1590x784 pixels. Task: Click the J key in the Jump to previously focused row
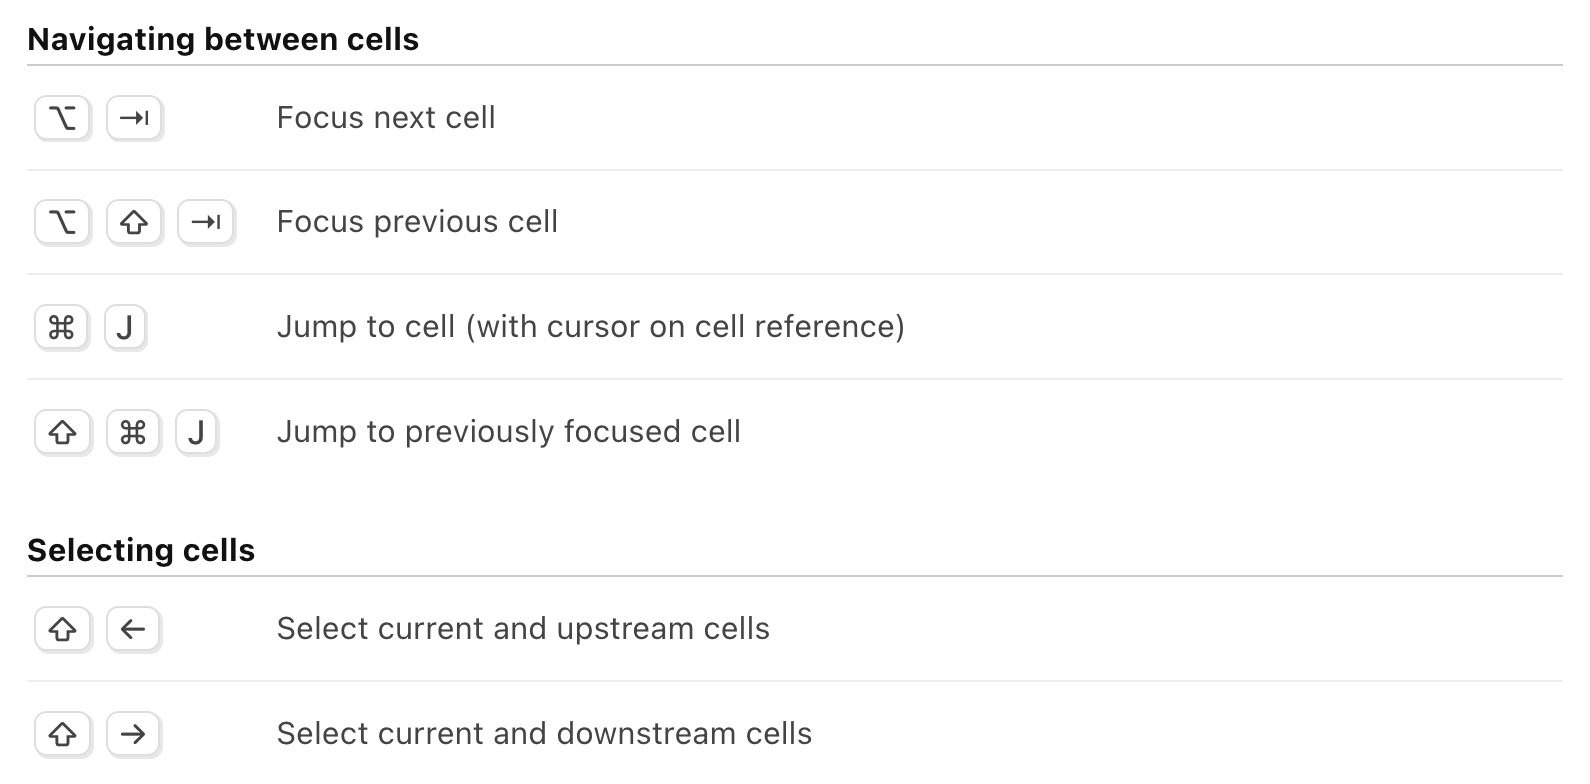click(197, 432)
